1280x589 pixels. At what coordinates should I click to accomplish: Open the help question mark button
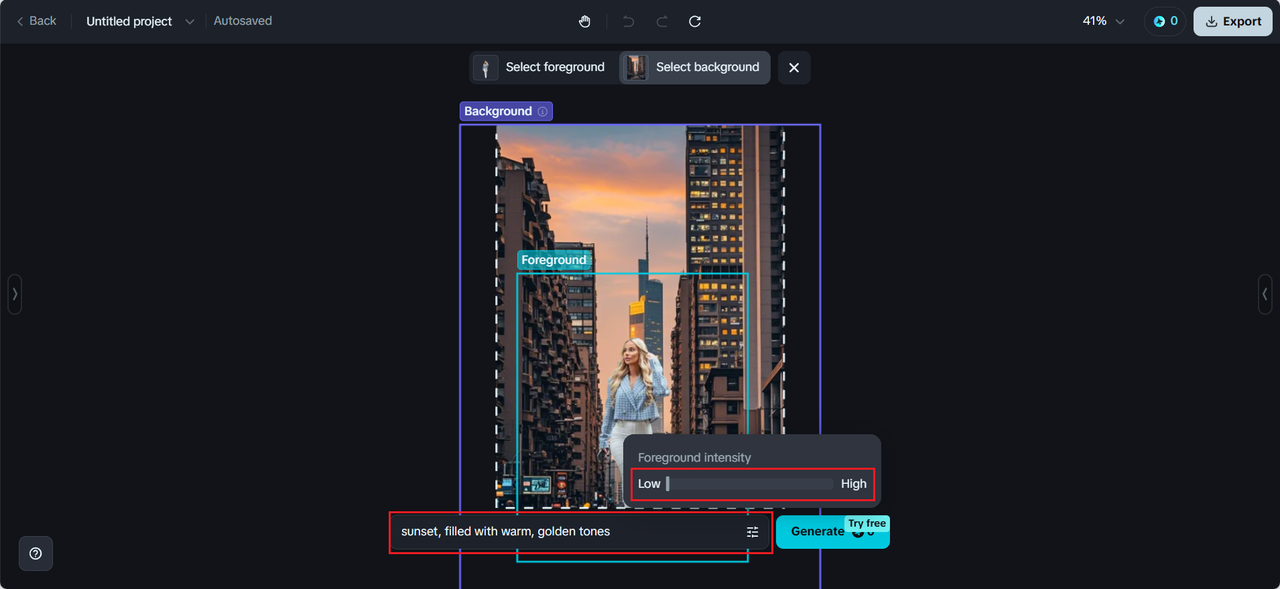click(x=36, y=553)
